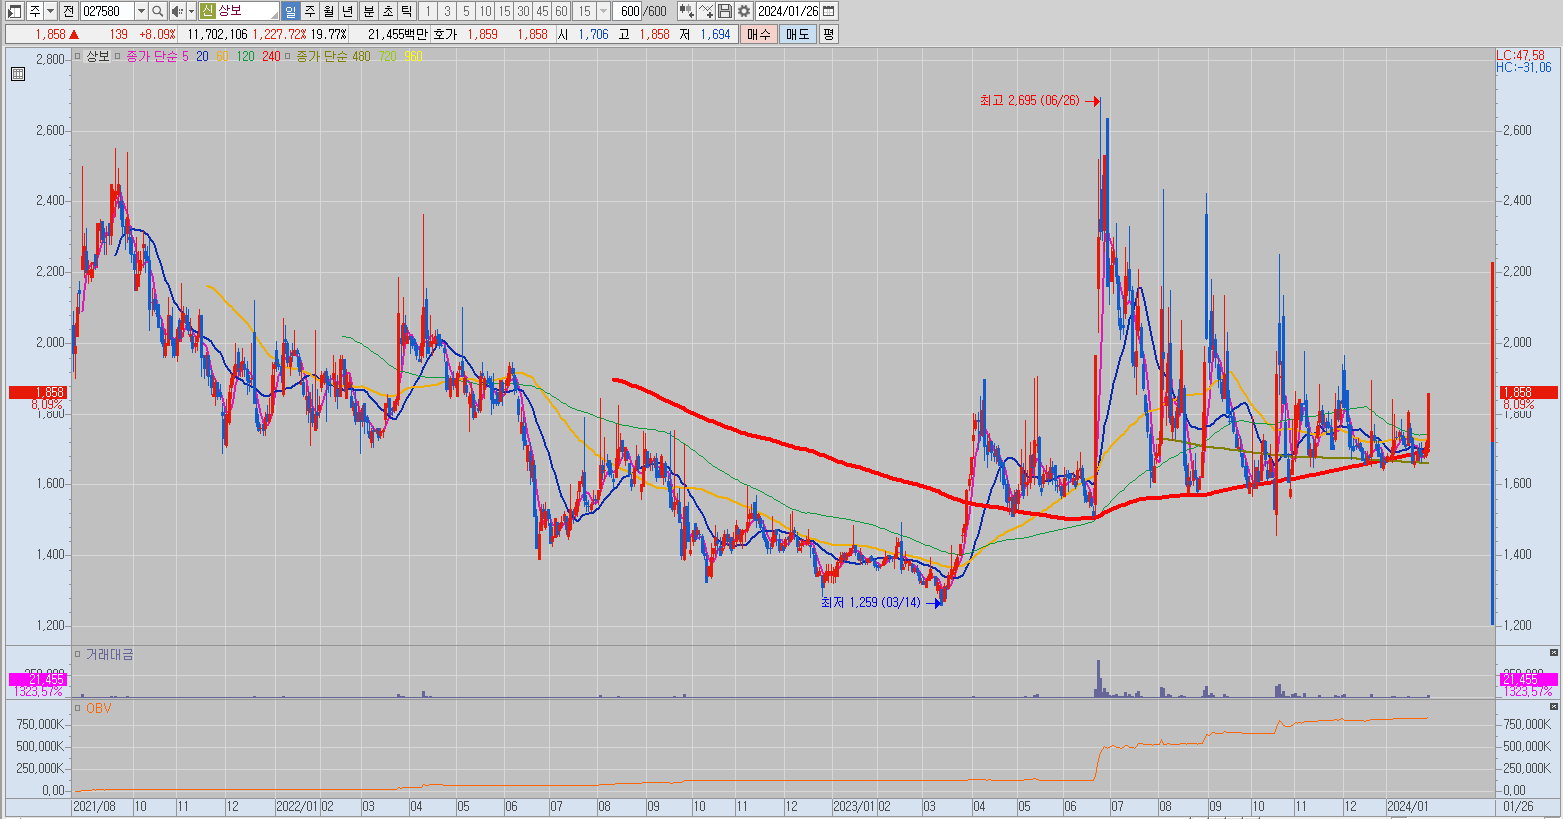Click the 01/26 date at timeline end
The image size is (1563, 819).
click(x=1518, y=806)
